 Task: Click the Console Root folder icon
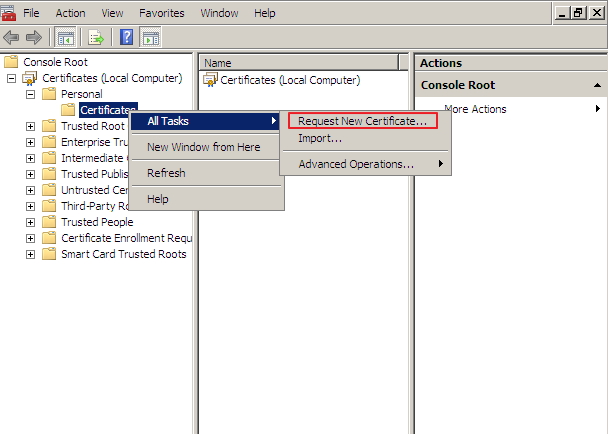click(12, 62)
